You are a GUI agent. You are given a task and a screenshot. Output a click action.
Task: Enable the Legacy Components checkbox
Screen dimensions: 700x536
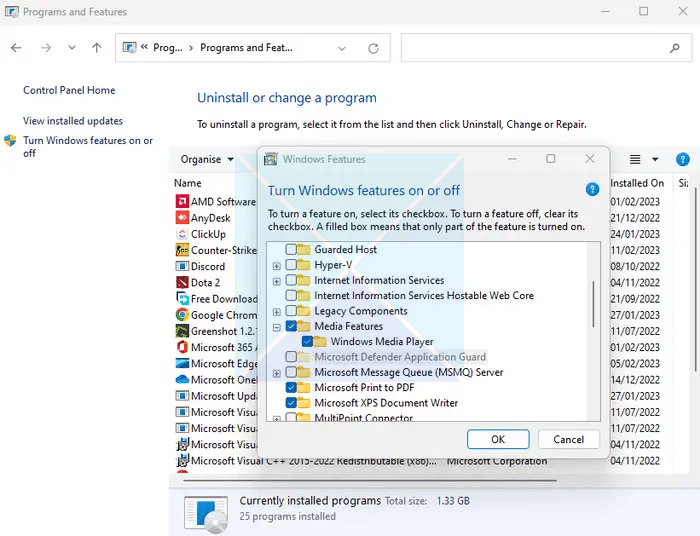click(x=291, y=311)
